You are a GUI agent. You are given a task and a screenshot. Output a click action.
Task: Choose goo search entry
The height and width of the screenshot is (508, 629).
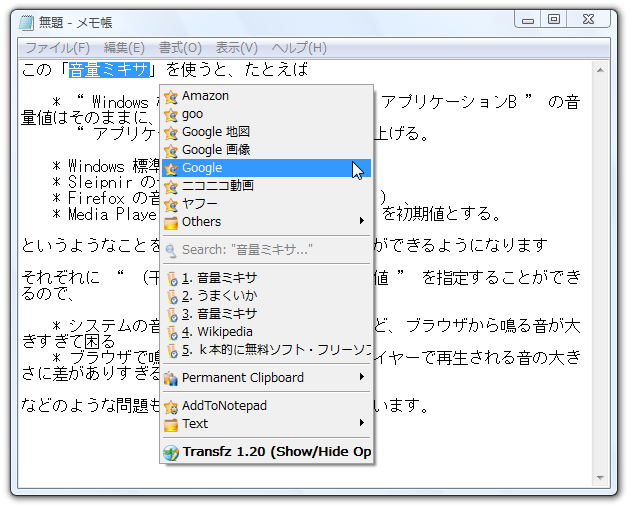[266, 114]
